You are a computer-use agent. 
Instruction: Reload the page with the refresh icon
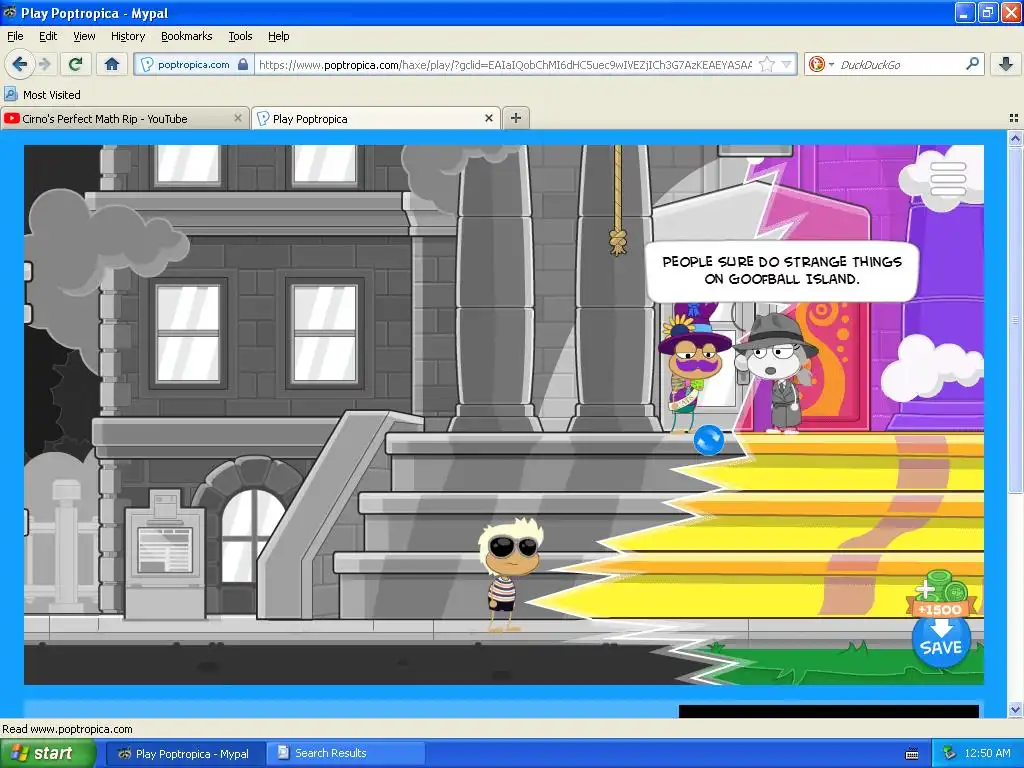click(76, 64)
